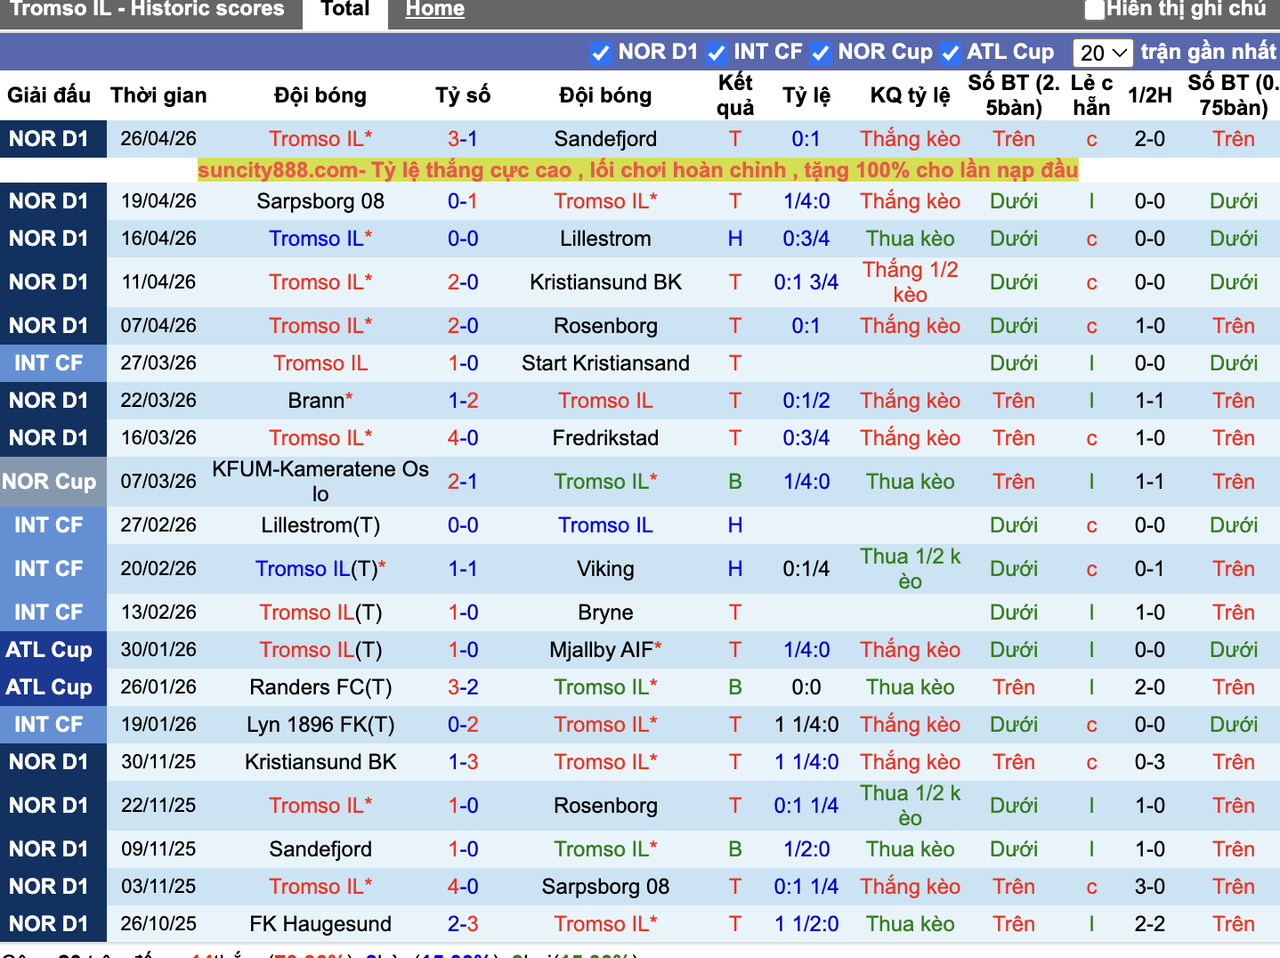Click the KQ tỷ lệ column header

click(x=910, y=95)
